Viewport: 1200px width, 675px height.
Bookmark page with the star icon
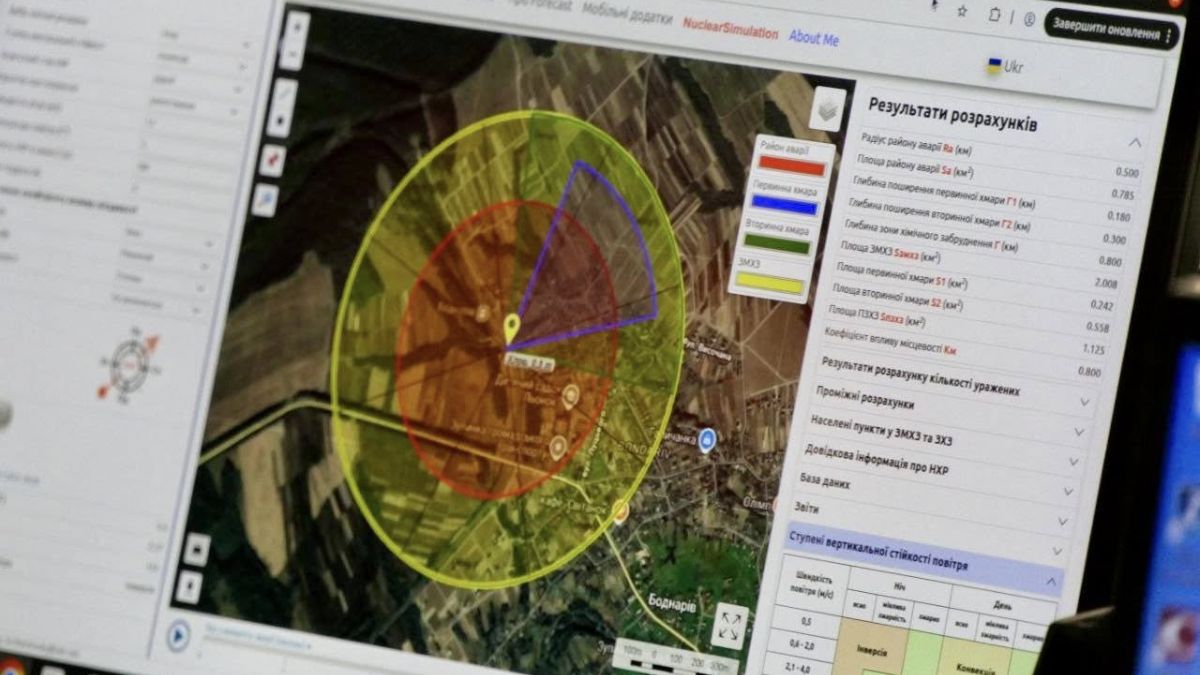pos(961,11)
